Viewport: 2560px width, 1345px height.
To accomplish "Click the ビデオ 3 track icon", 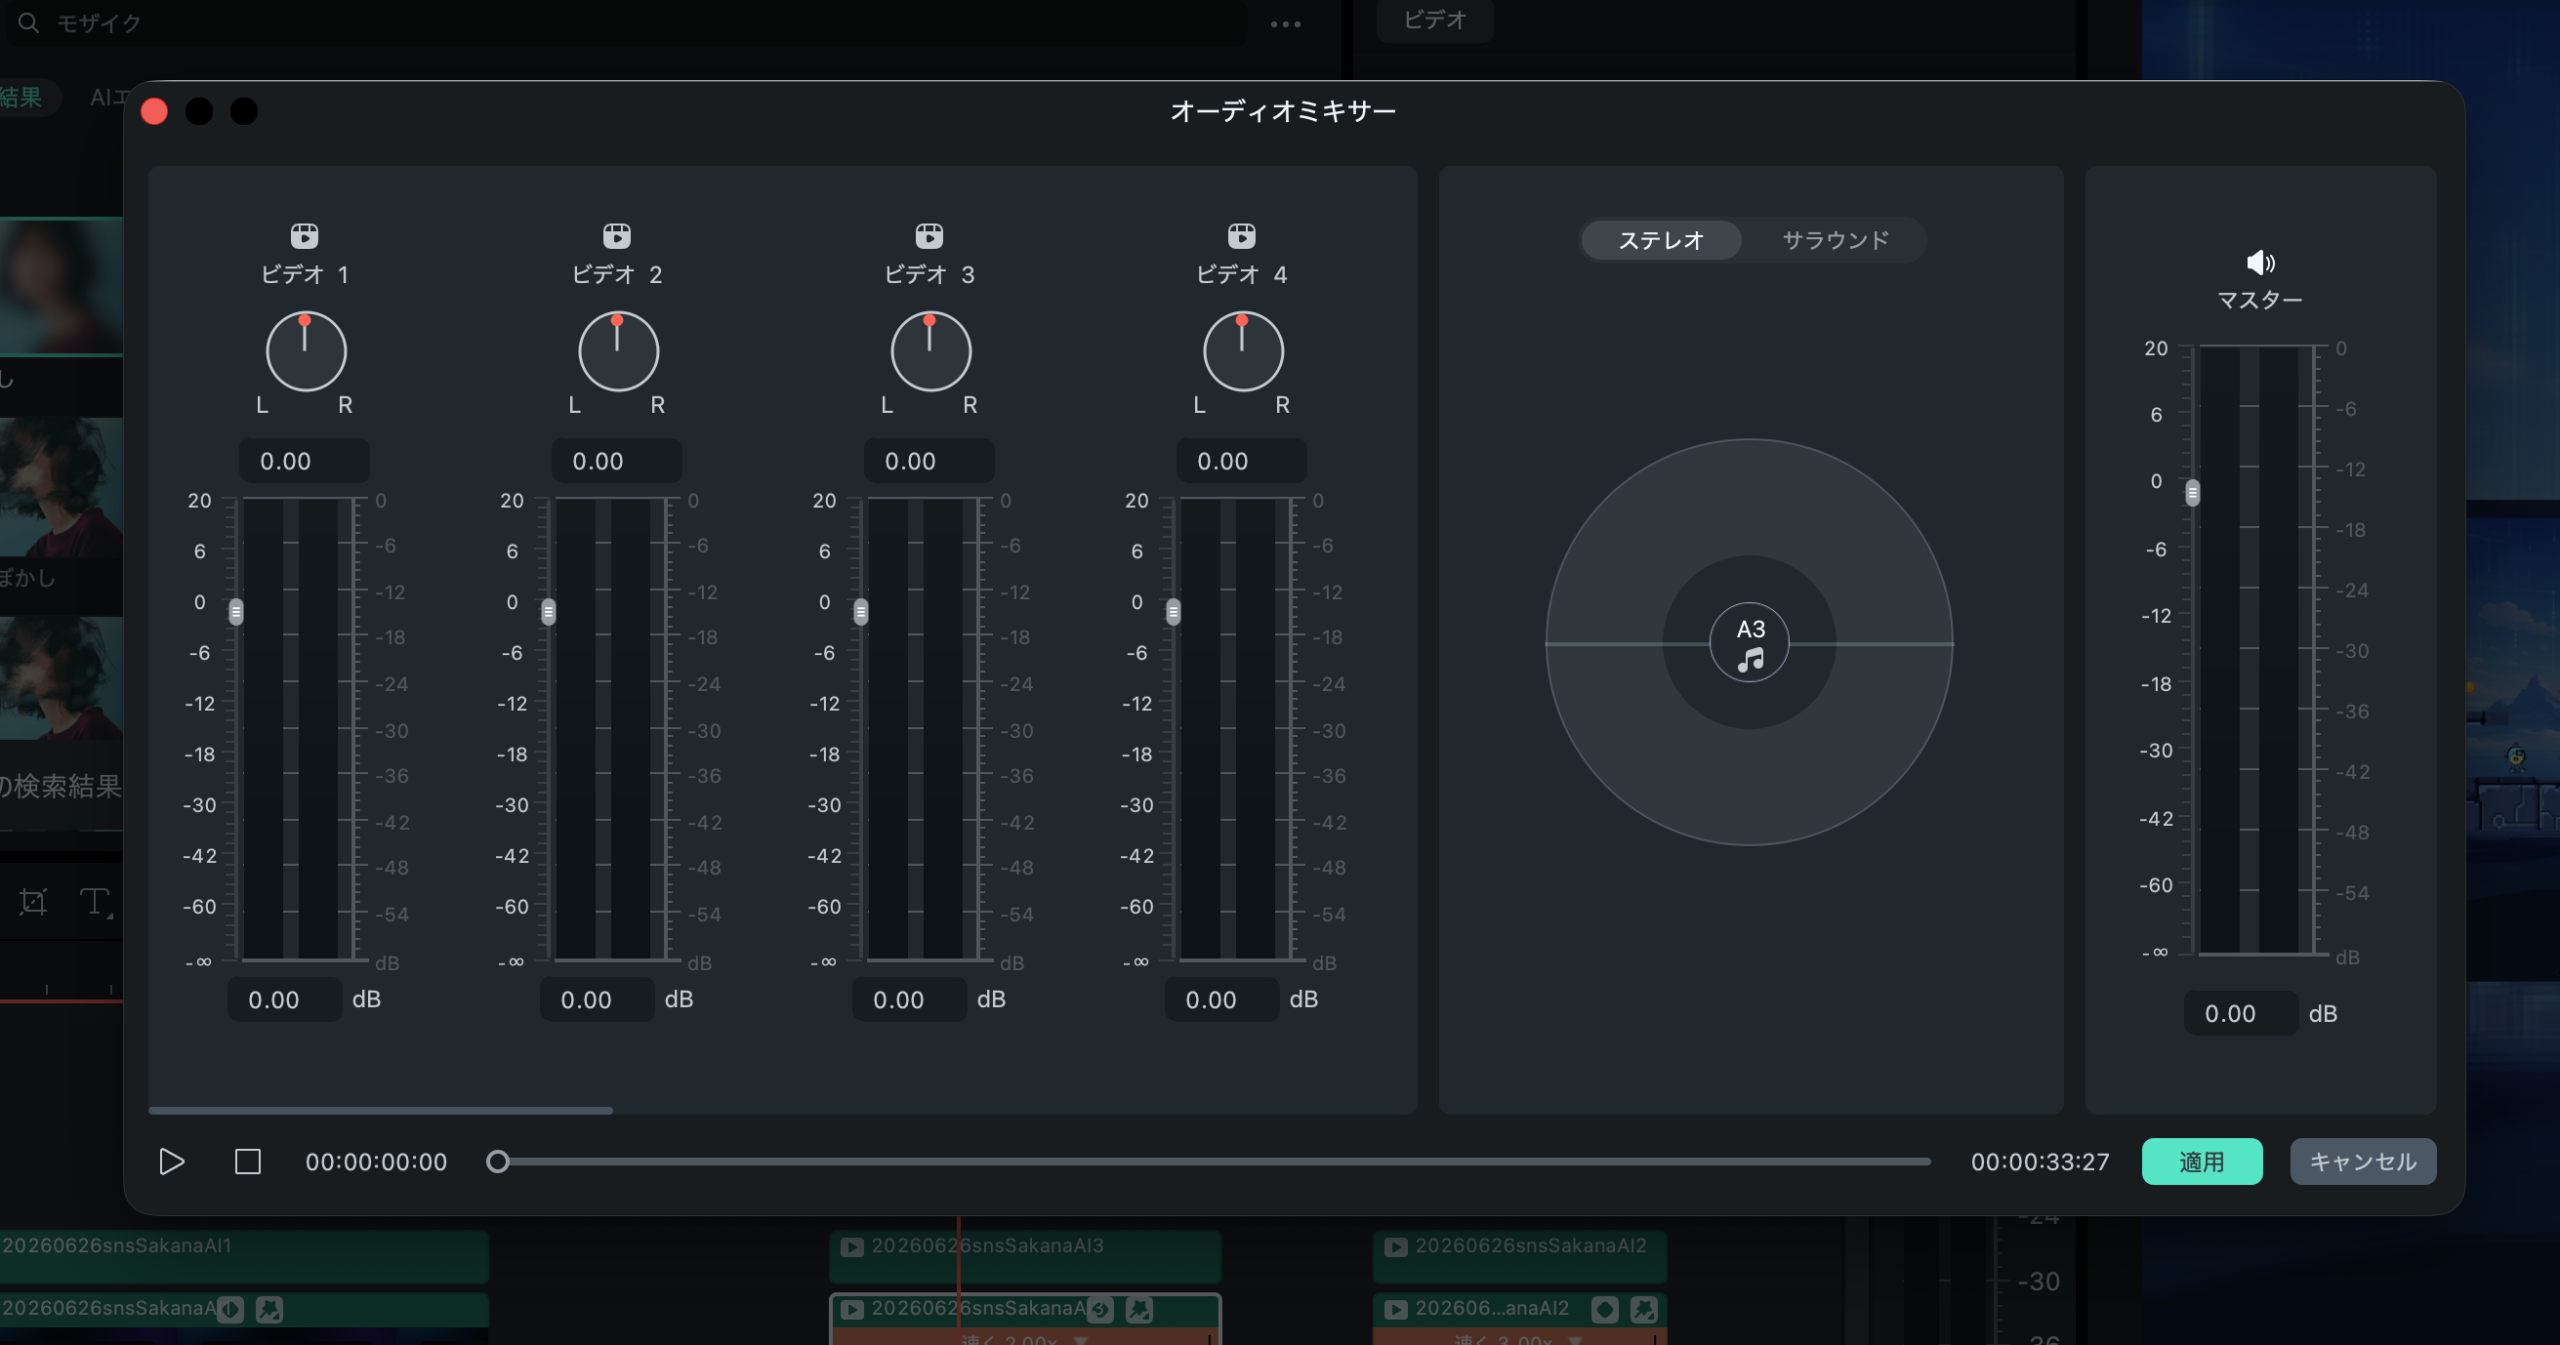I will (x=929, y=236).
